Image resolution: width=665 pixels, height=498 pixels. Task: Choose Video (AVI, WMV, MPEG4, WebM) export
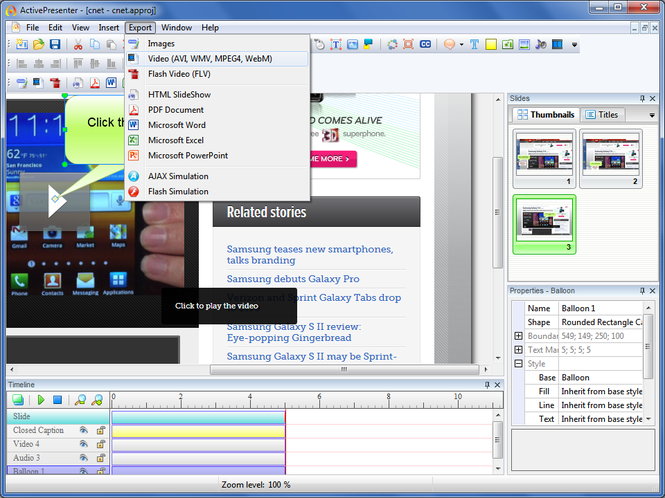click(x=217, y=59)
